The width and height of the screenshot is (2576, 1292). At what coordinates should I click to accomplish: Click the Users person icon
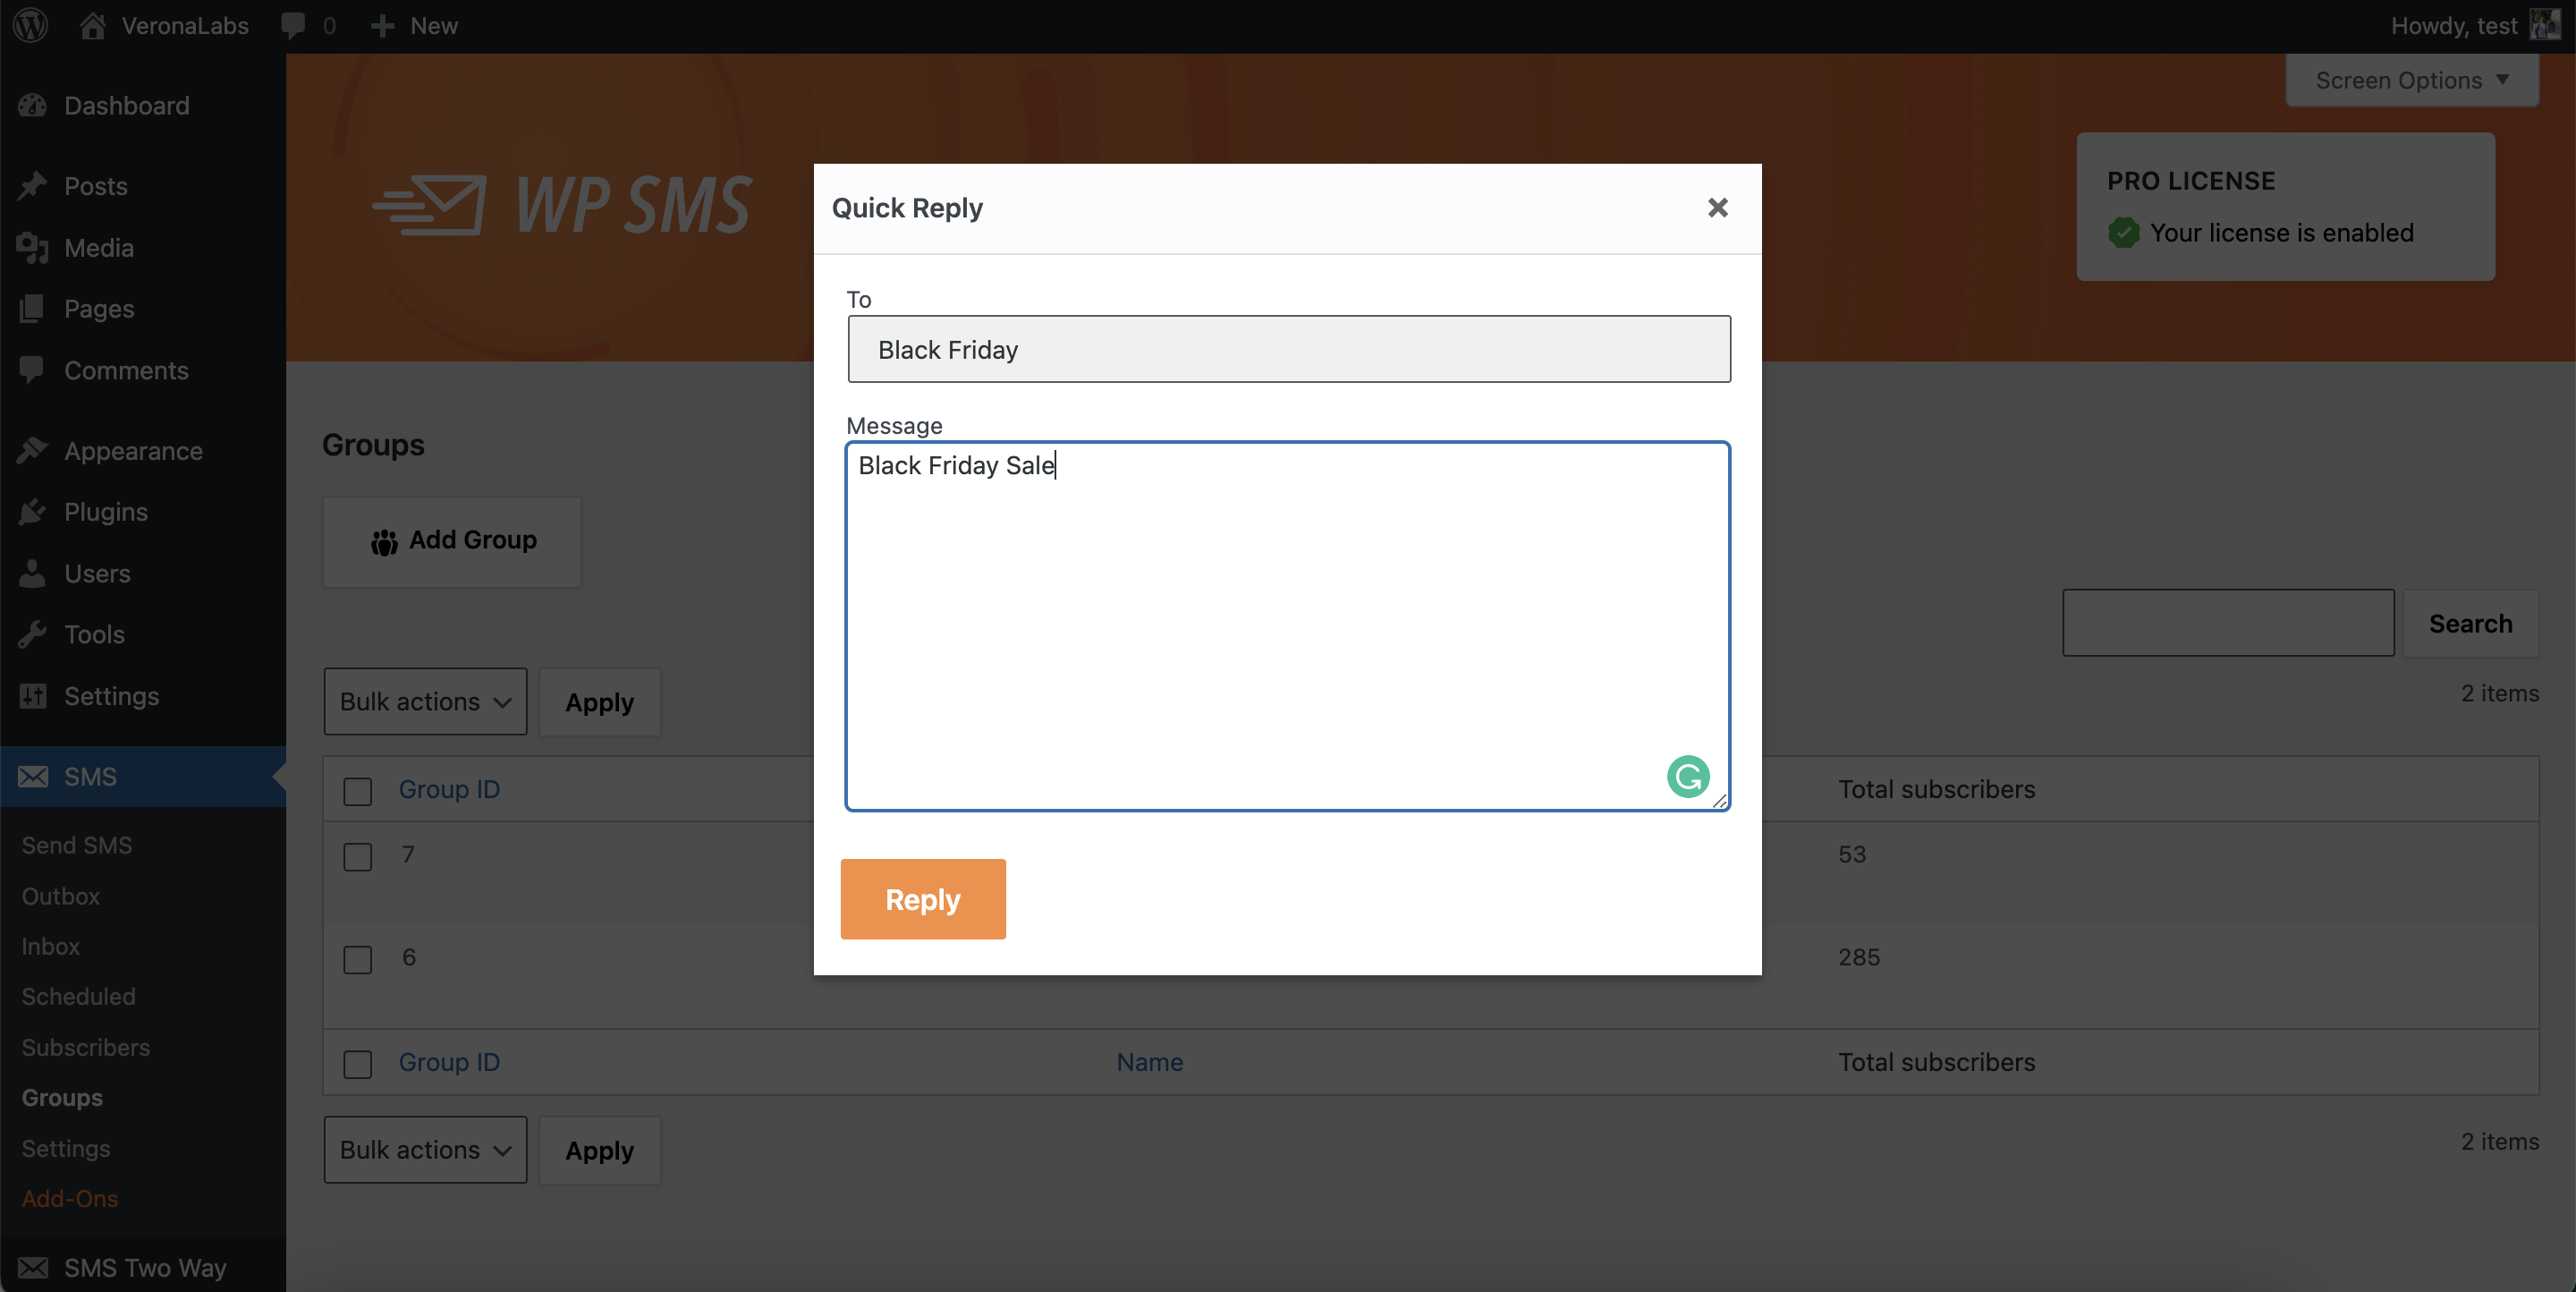tap(32, 573)
